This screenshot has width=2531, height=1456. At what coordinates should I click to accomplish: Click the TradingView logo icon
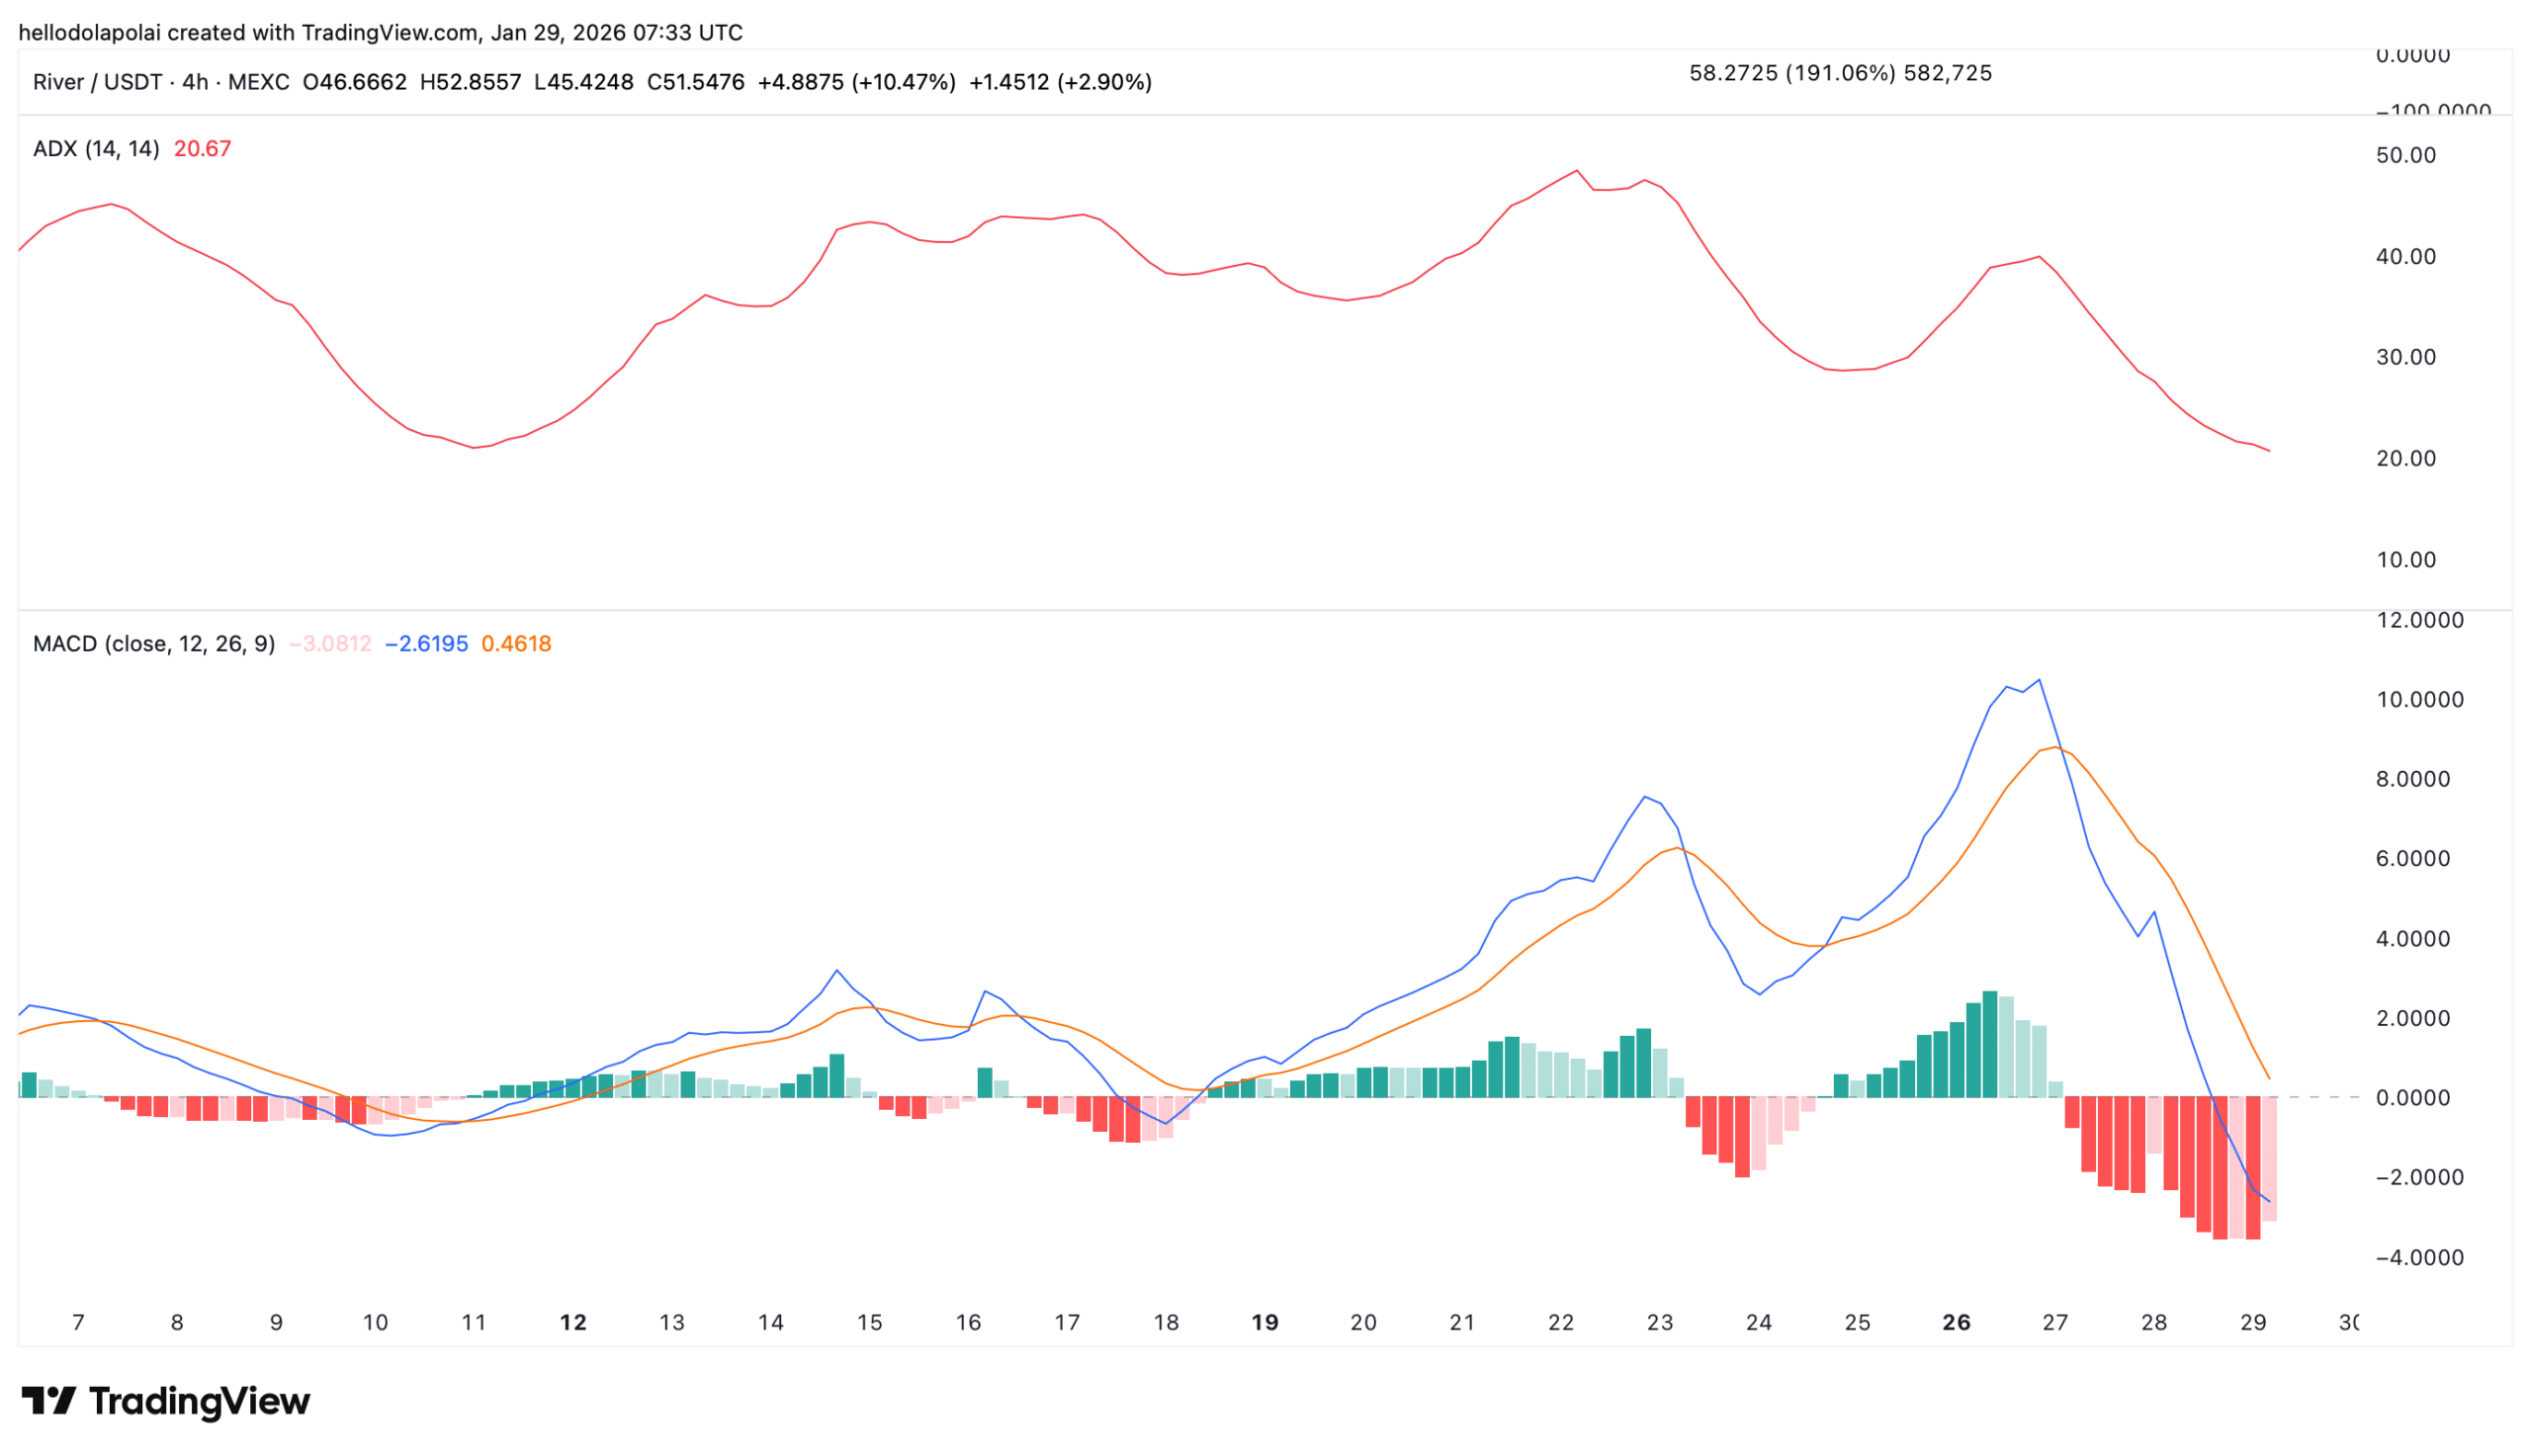[x=48, y=1401]
